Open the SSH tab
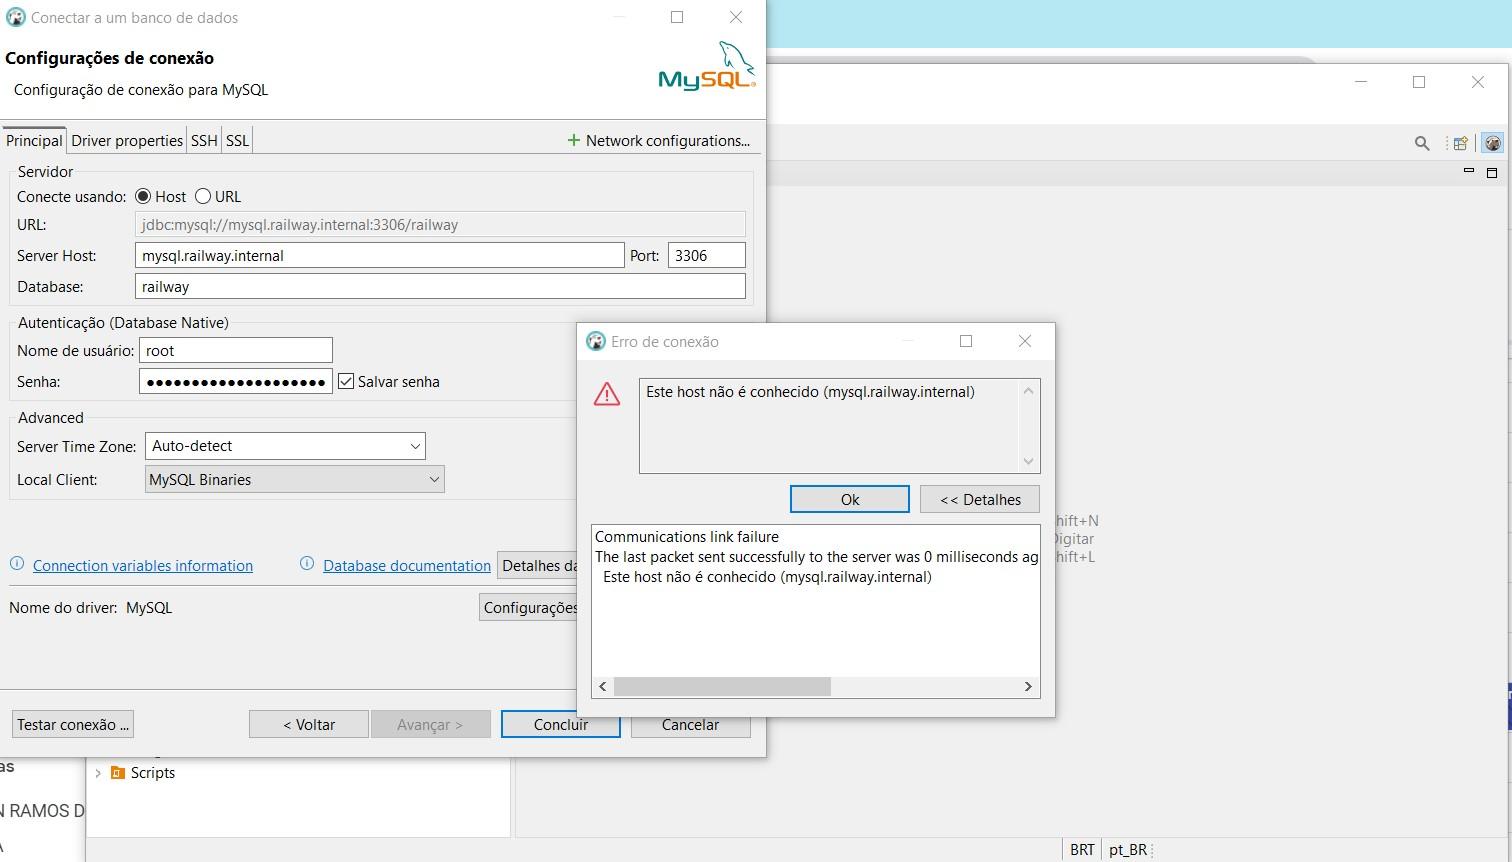The width and height of the screenshot is (1512, 862). [x=204, y=140]
